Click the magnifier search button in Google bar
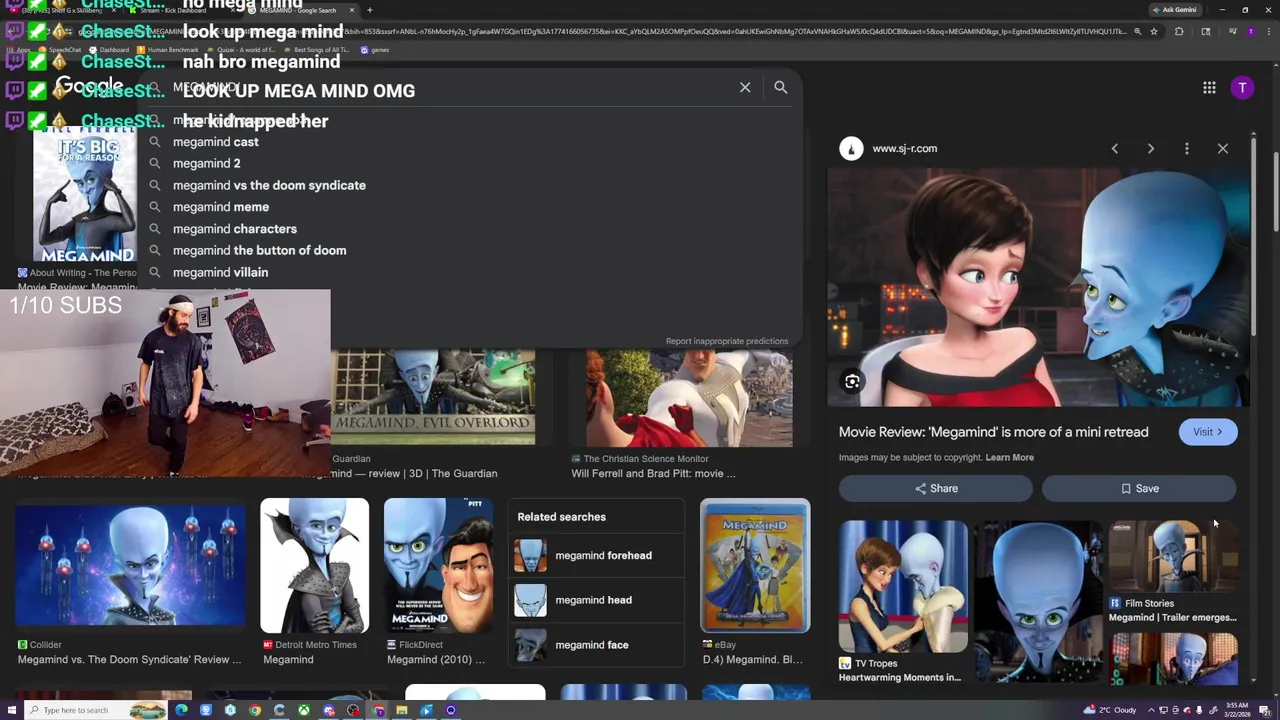 781,88
